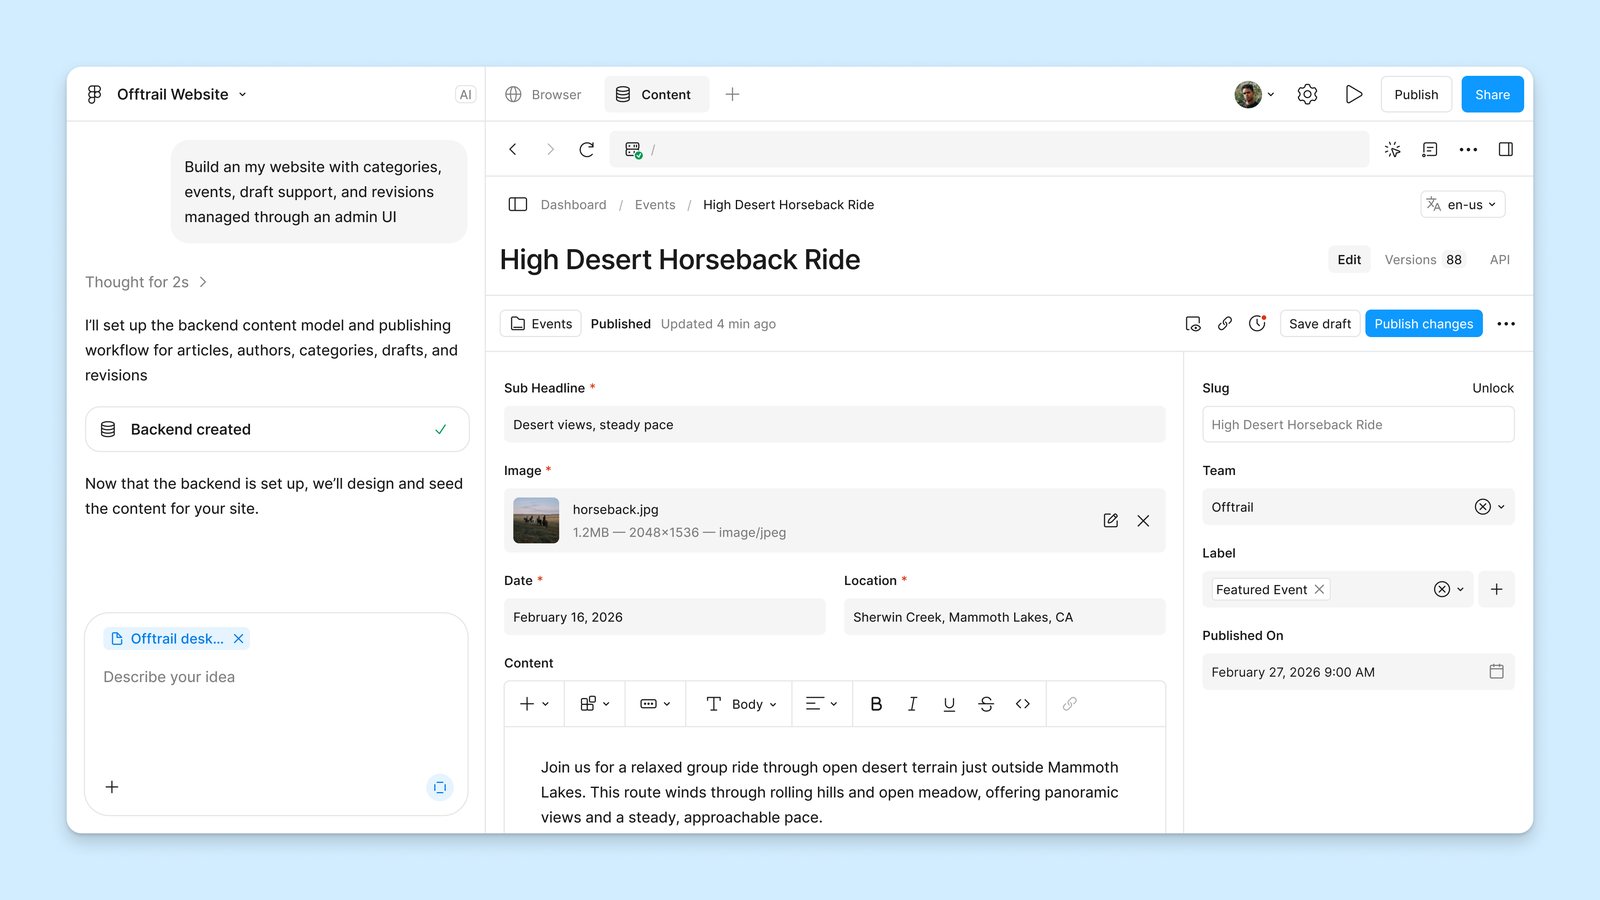The image size is (1600, 900).
Task: Open the API tab
Action: (x=1499, y=259)
